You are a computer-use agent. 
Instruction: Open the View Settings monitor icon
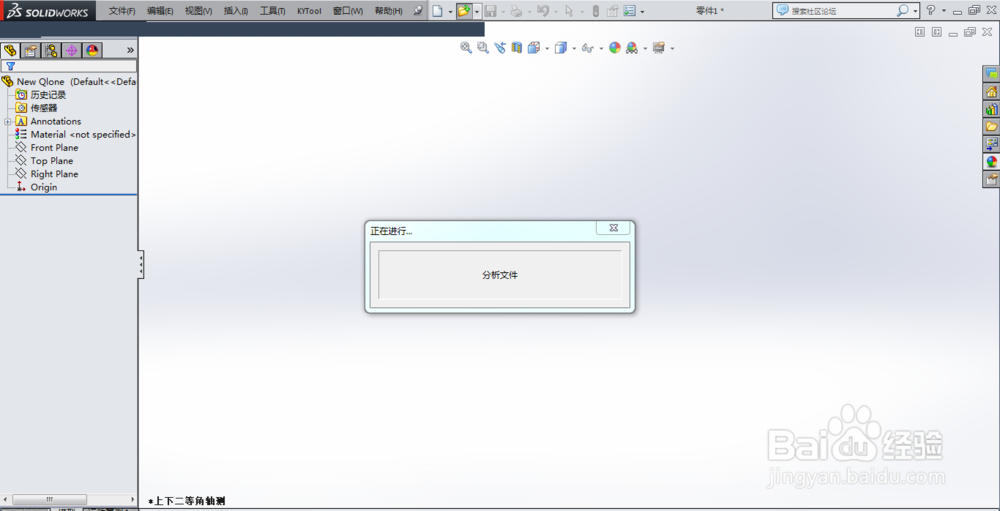(x=659, y=48)
